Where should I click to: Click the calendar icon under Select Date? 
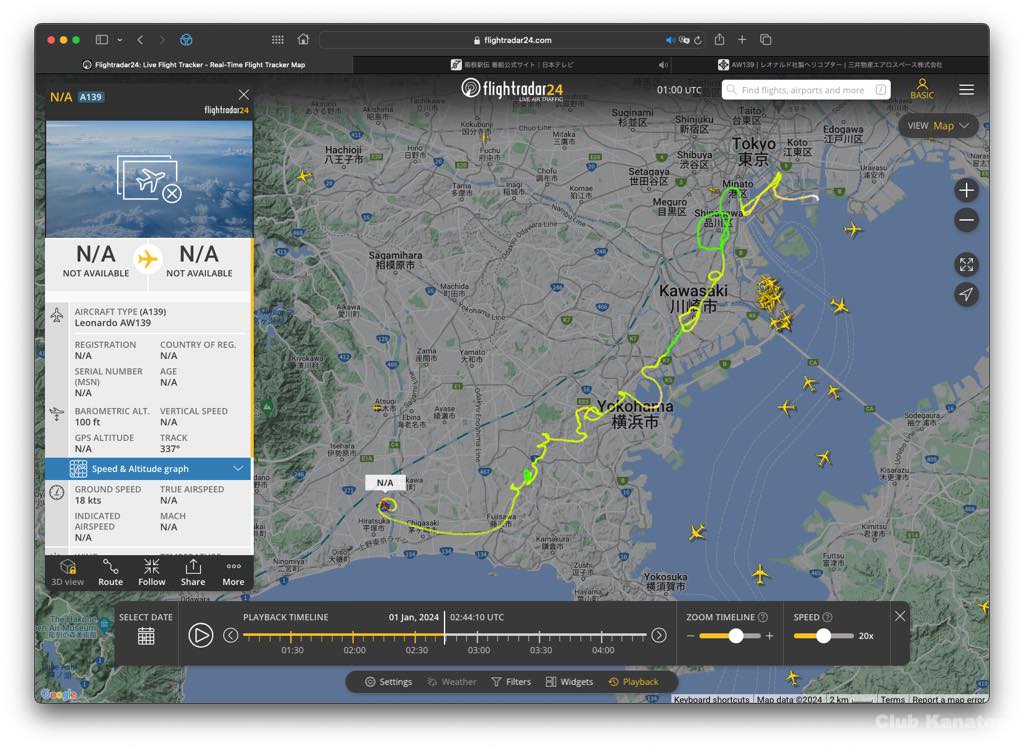146,636
